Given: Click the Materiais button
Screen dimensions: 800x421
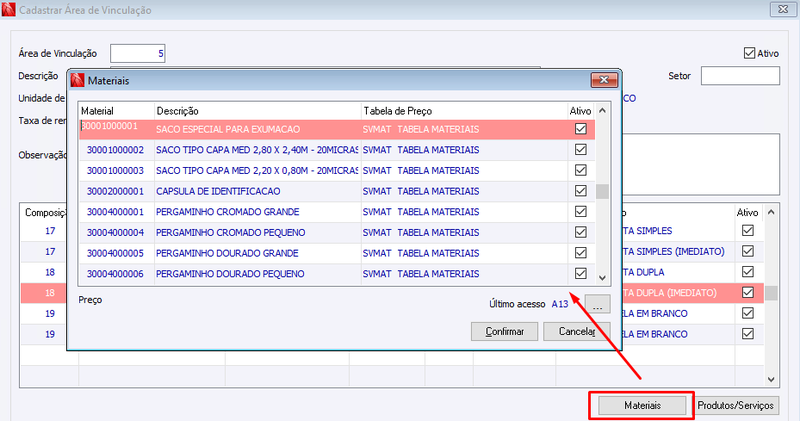Looking at the screenshot, I should (x=642, y=406).
